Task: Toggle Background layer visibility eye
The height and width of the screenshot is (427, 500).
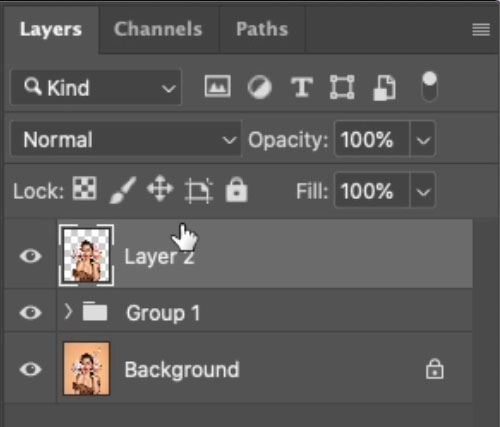Action: [30, 369]
